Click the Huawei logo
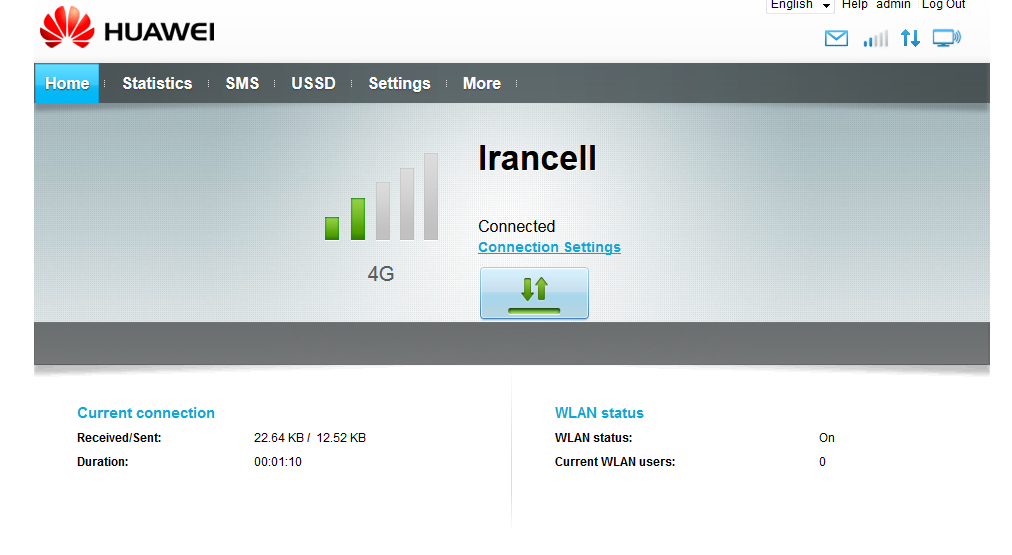 pos(126,29)
